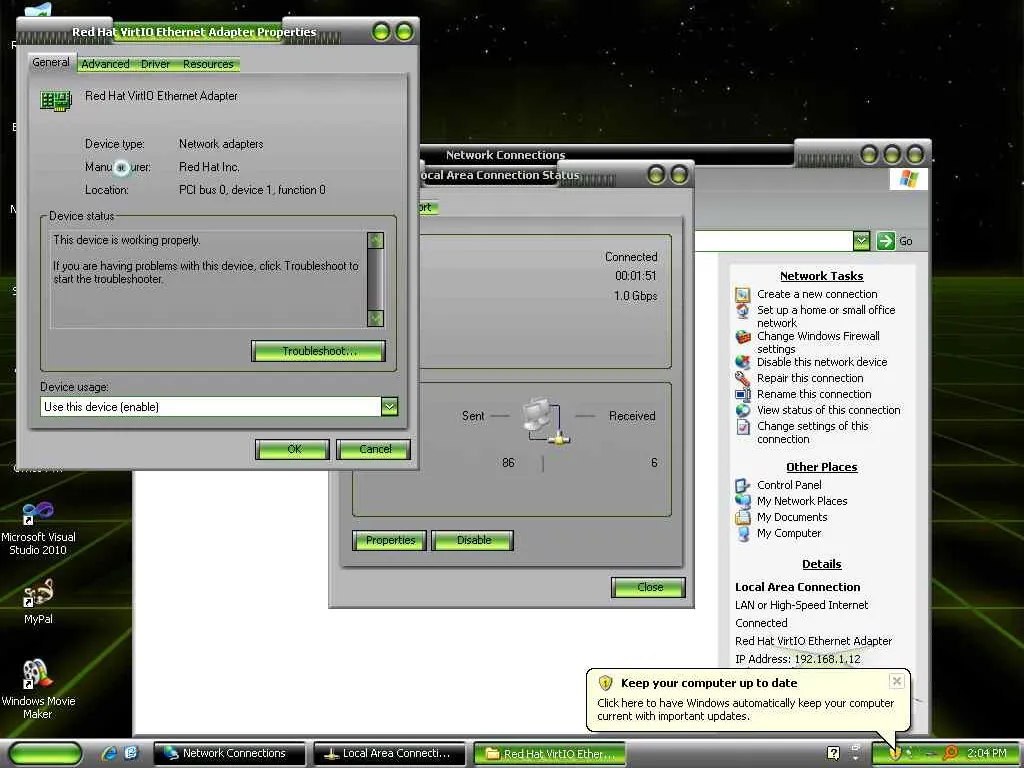
Task: Click the help question mark tray icon
Action: click(833, 753)
